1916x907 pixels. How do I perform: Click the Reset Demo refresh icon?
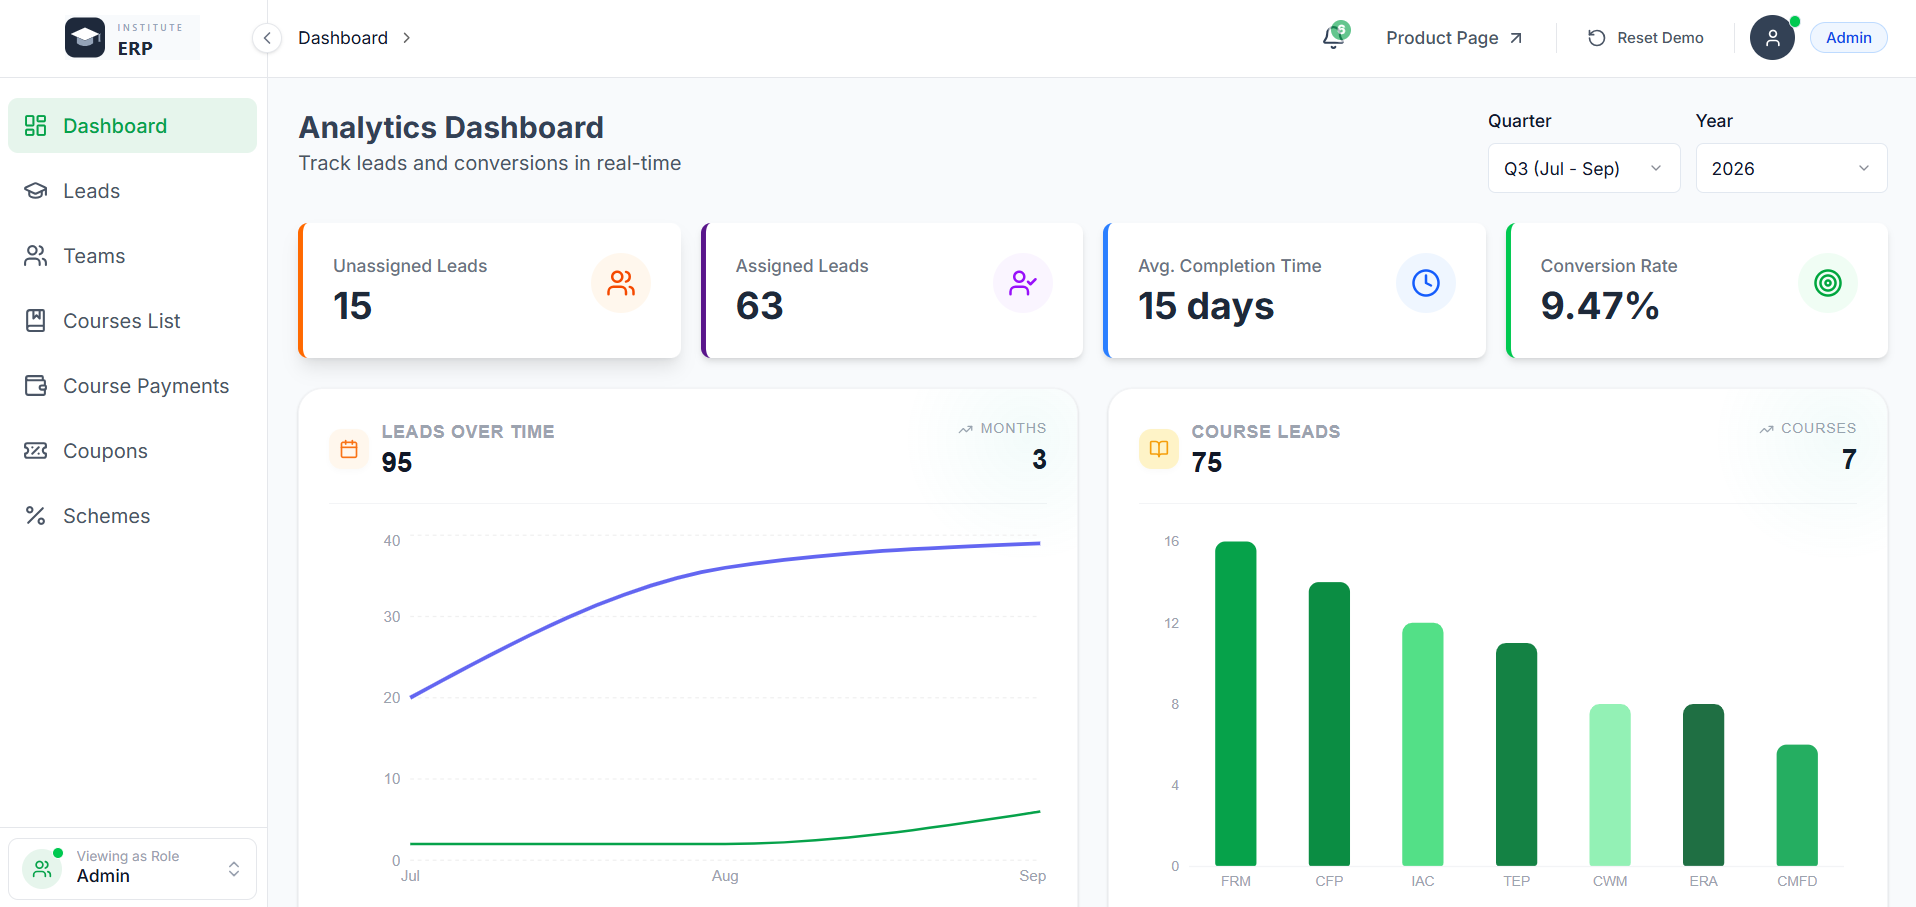[1597, 38]
